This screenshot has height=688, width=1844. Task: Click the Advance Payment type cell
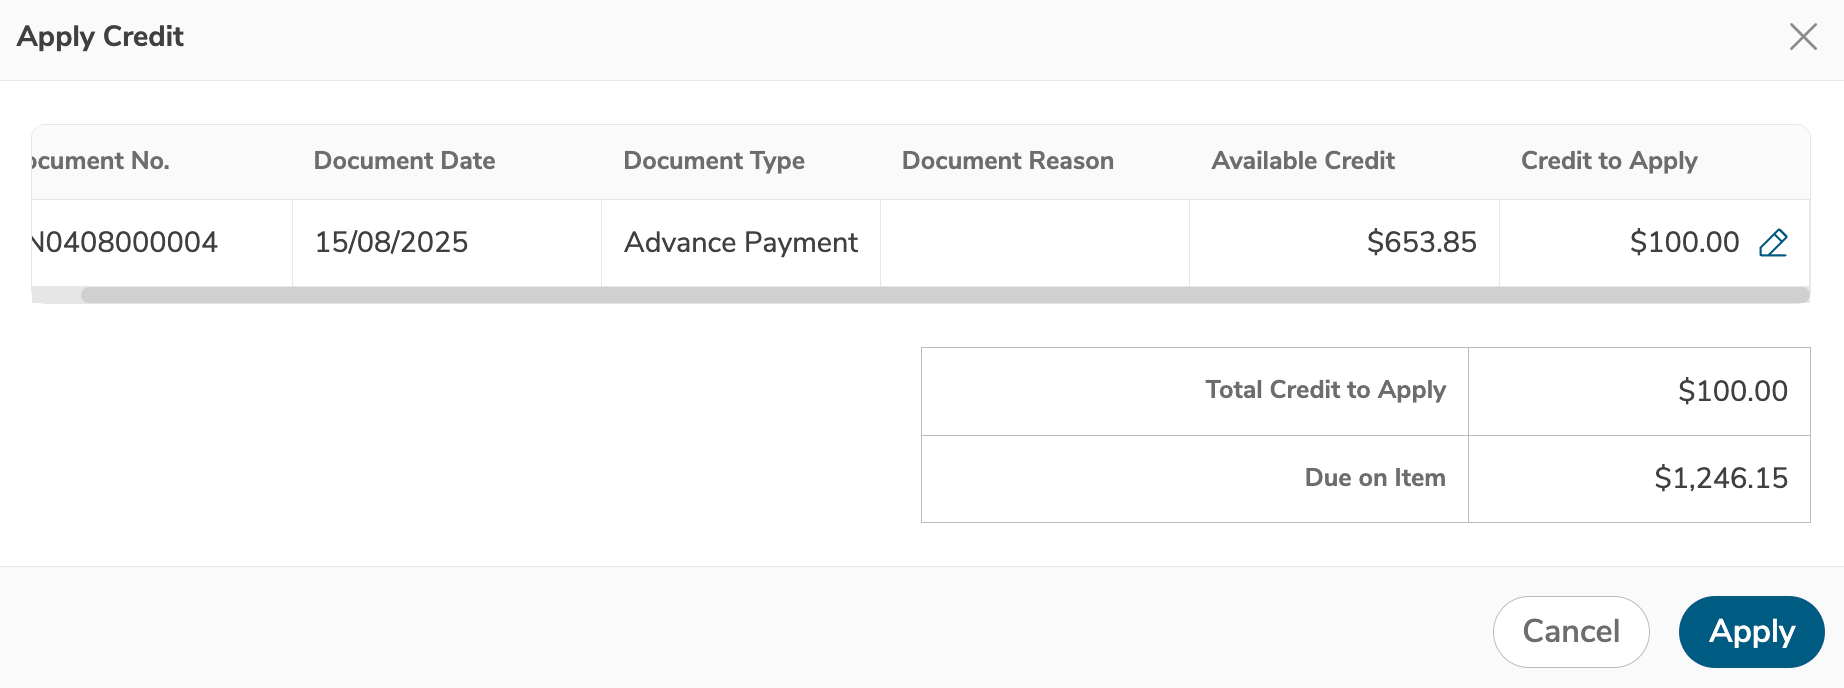(740, 243)
